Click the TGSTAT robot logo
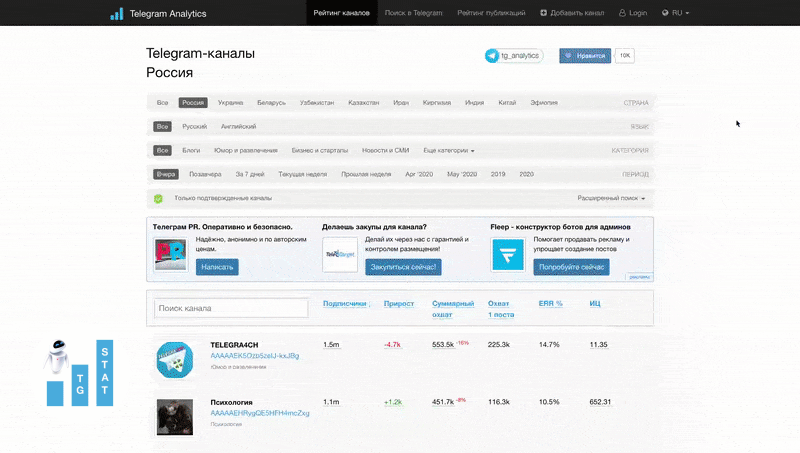The width and height of the screenshot is (800, 453). (x=80, y=373)
